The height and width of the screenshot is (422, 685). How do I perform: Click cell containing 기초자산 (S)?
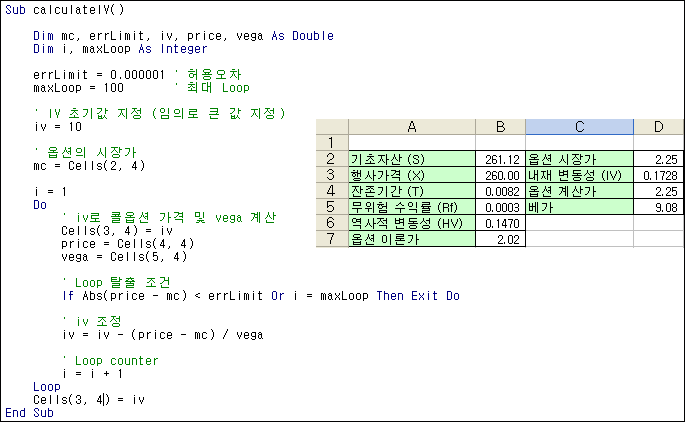(x=411, y=159)
